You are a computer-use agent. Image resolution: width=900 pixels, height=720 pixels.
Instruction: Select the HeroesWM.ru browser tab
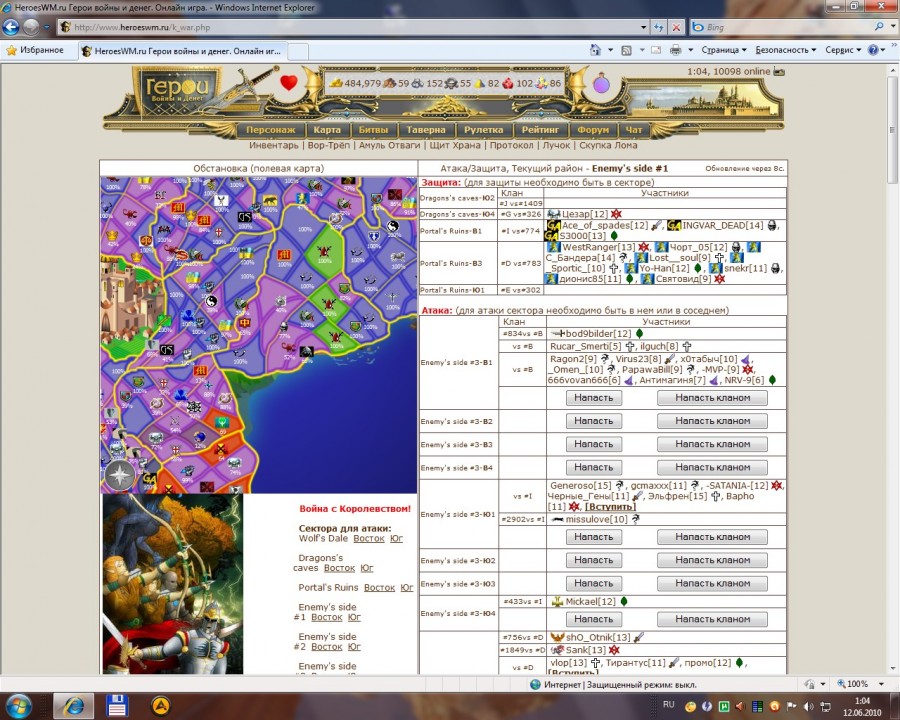pos(183,51)
